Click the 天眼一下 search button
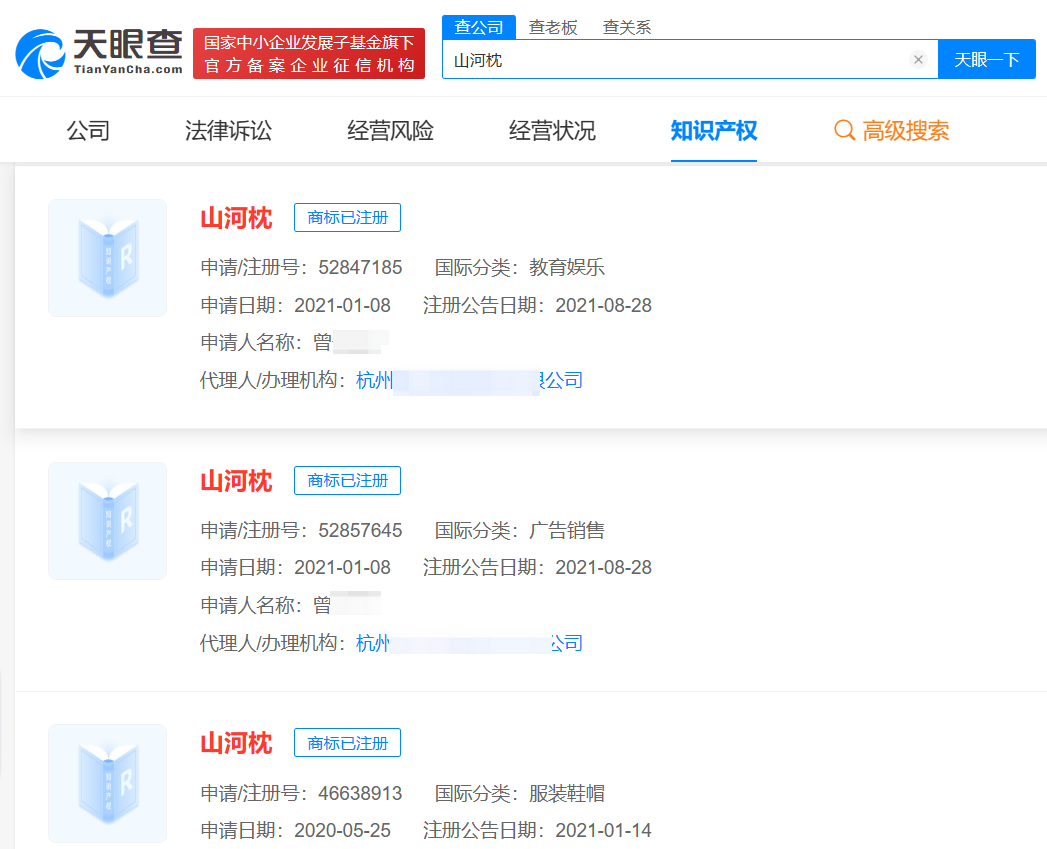The height and width of the screenshot is (849, 1047). [986, 59]
